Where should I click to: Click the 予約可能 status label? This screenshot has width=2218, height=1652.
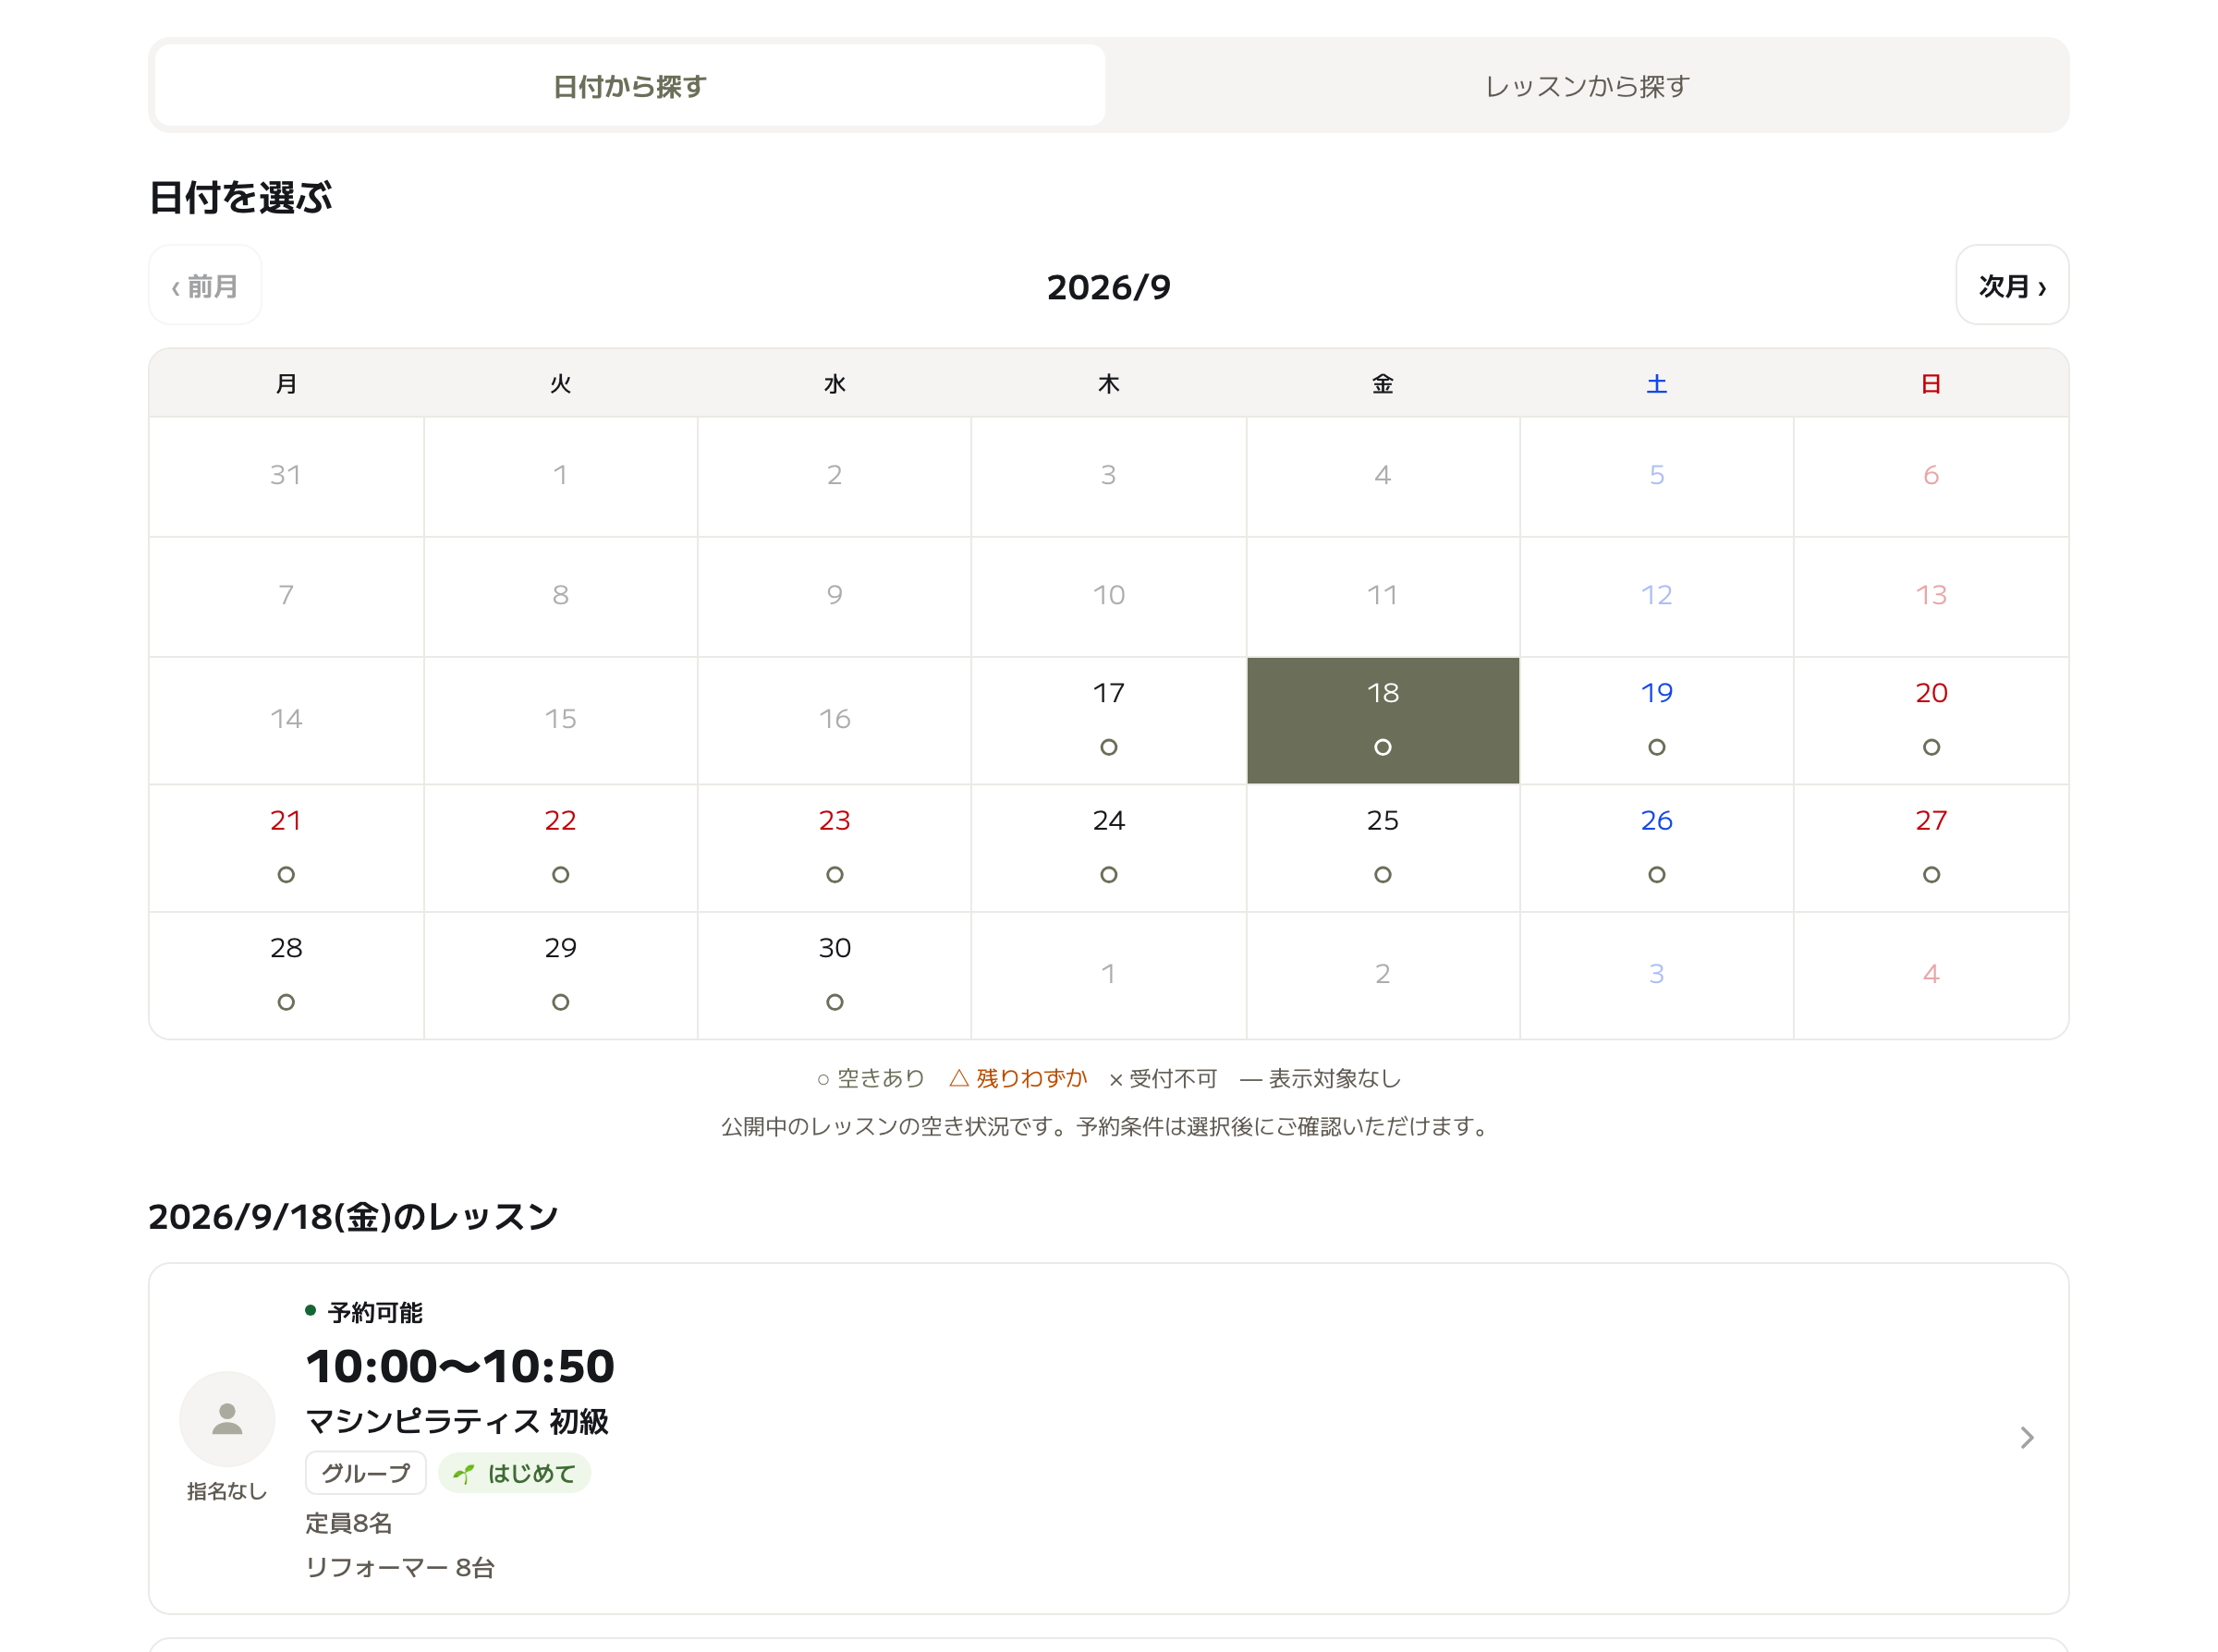pos(375,1312)
